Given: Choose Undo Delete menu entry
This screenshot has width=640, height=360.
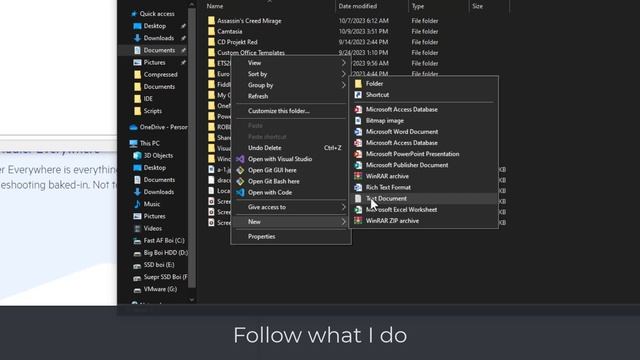Looking at the screenshot, I should click(291, 148).
